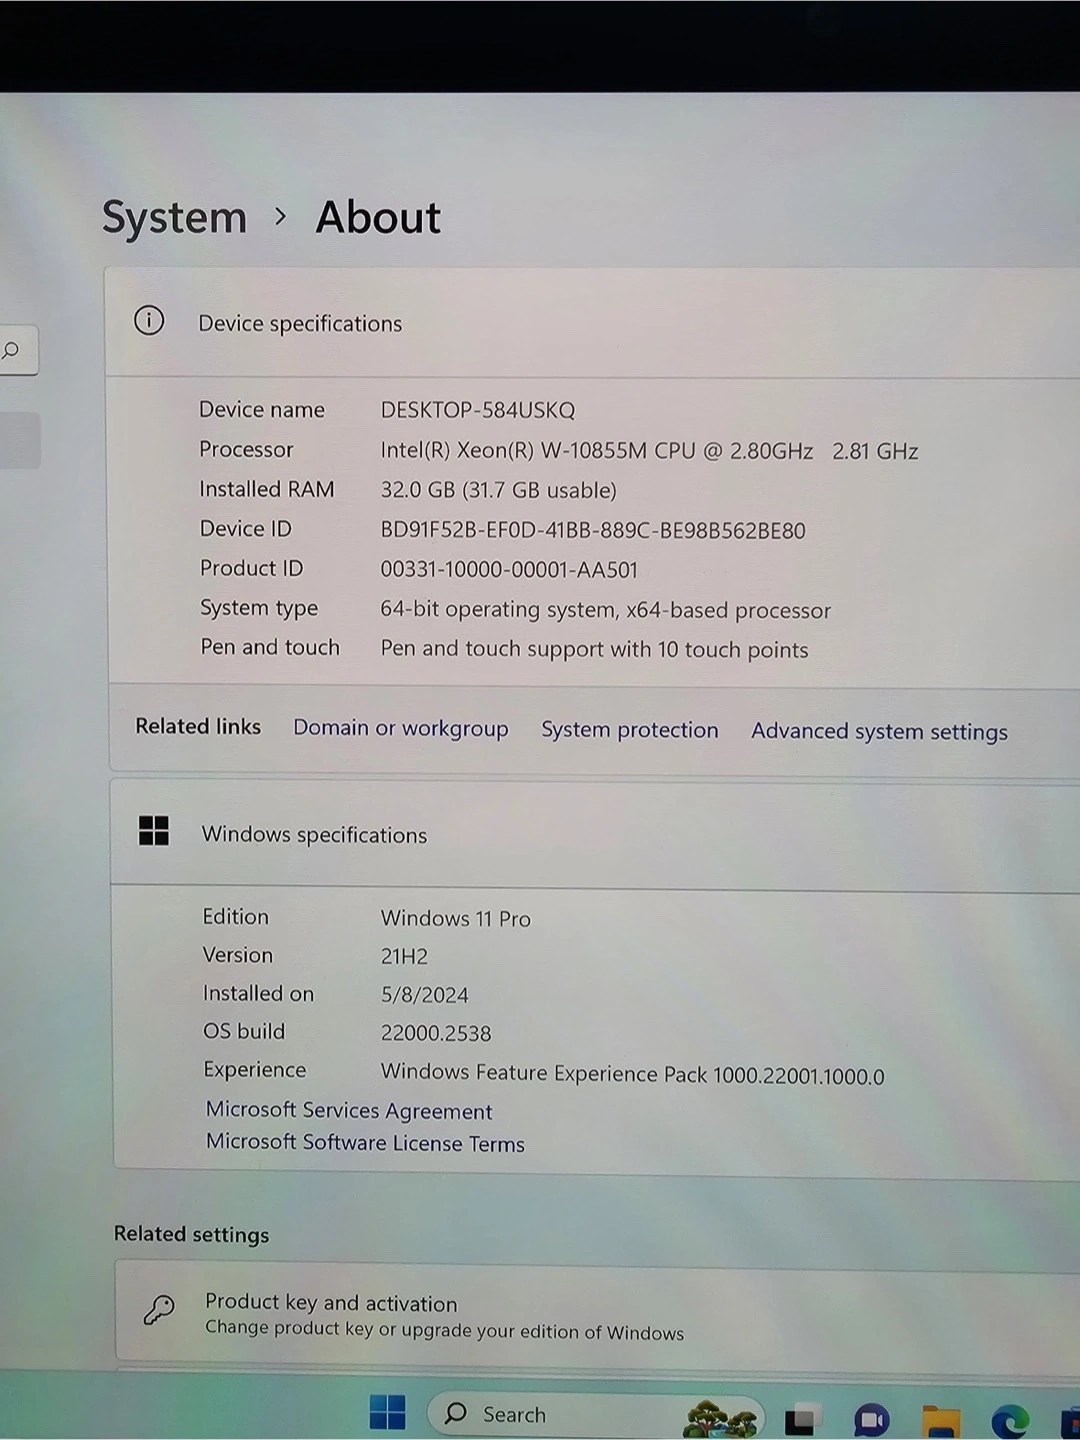Open Domain or workgroup link
This screenshot has height=1440, width=1080.
point(400,728)
